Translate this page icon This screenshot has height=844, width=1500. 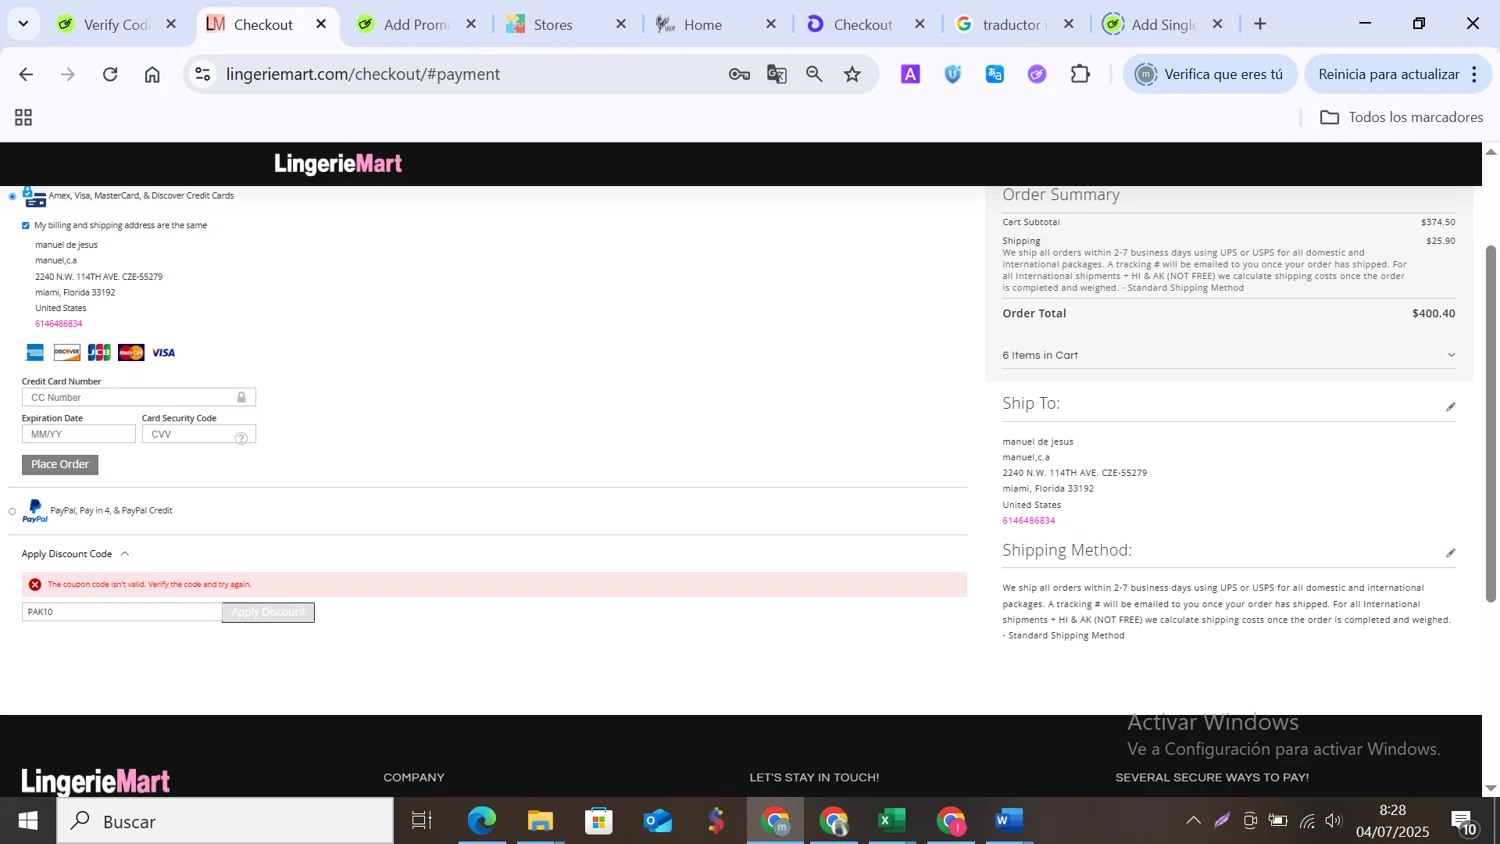point(777,74)
